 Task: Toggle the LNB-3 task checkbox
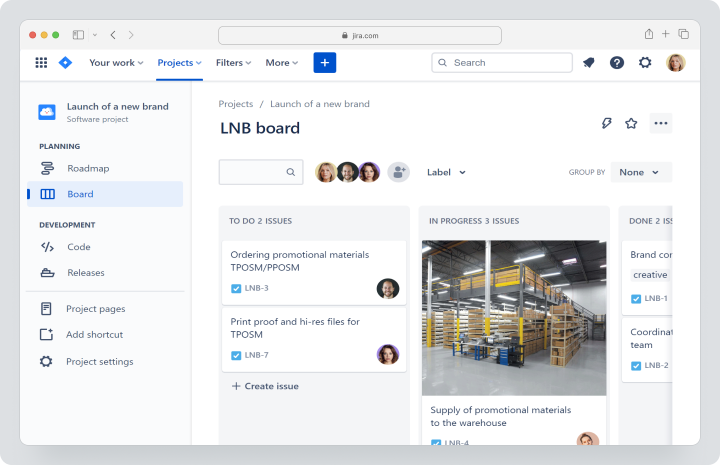tap(236, 288)
